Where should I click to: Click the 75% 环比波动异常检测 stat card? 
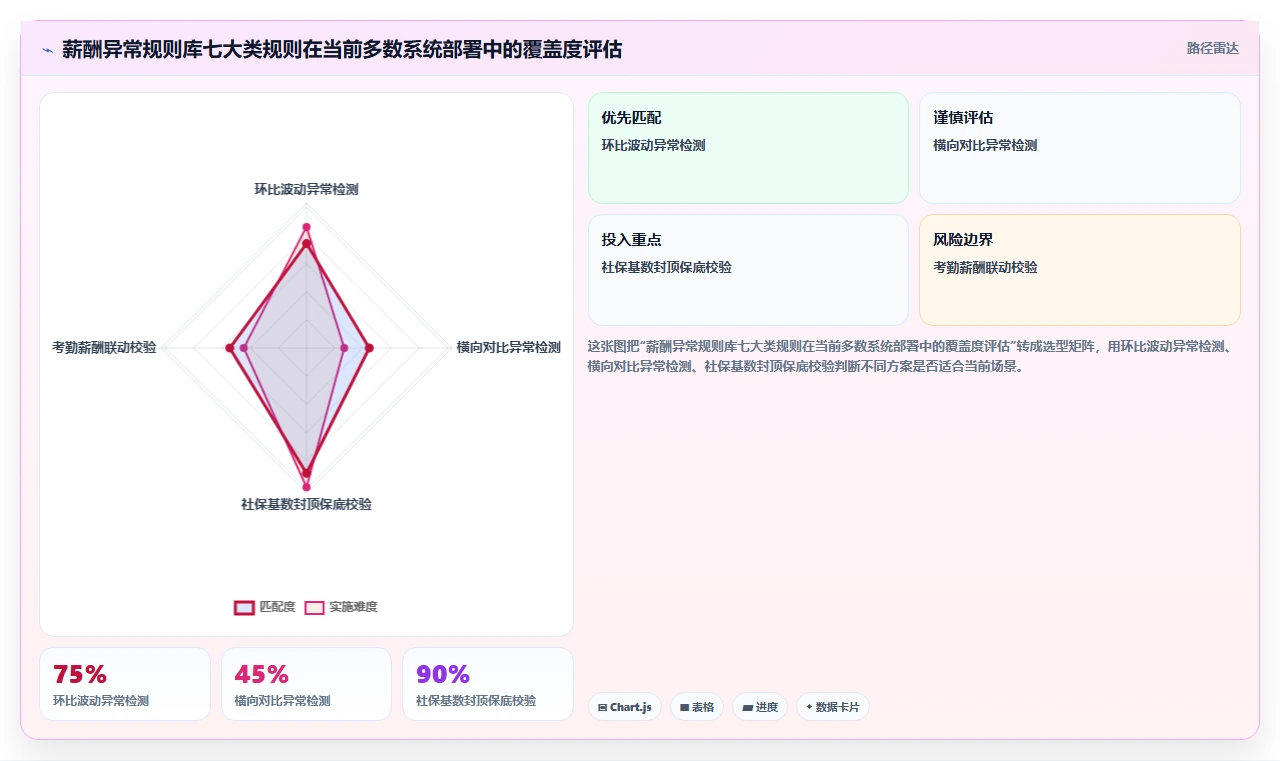(x=125, y=684)
